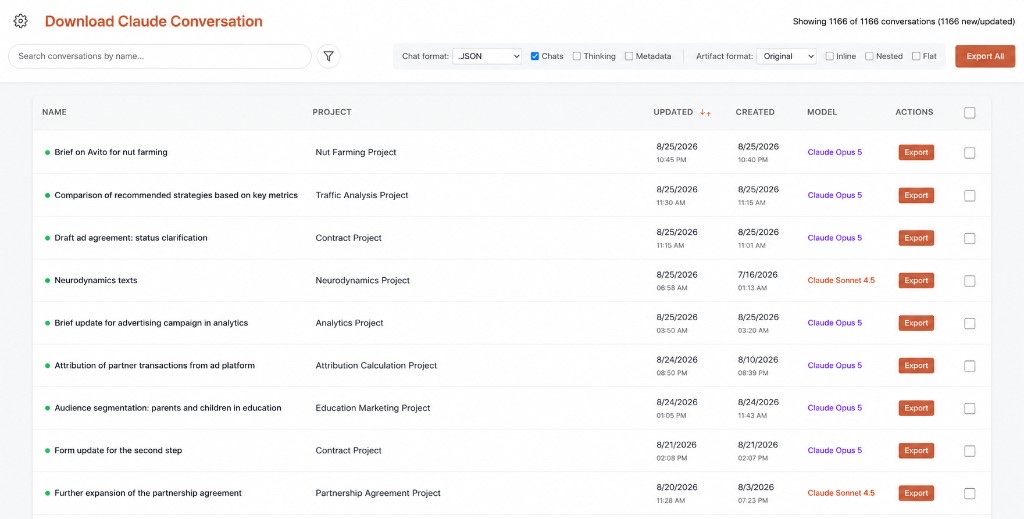Image resolution: width=1024 pixels, height=519 pixels.
Task: Open 'Audience segmentation: parents and children in education'
Action: (168, 408)
